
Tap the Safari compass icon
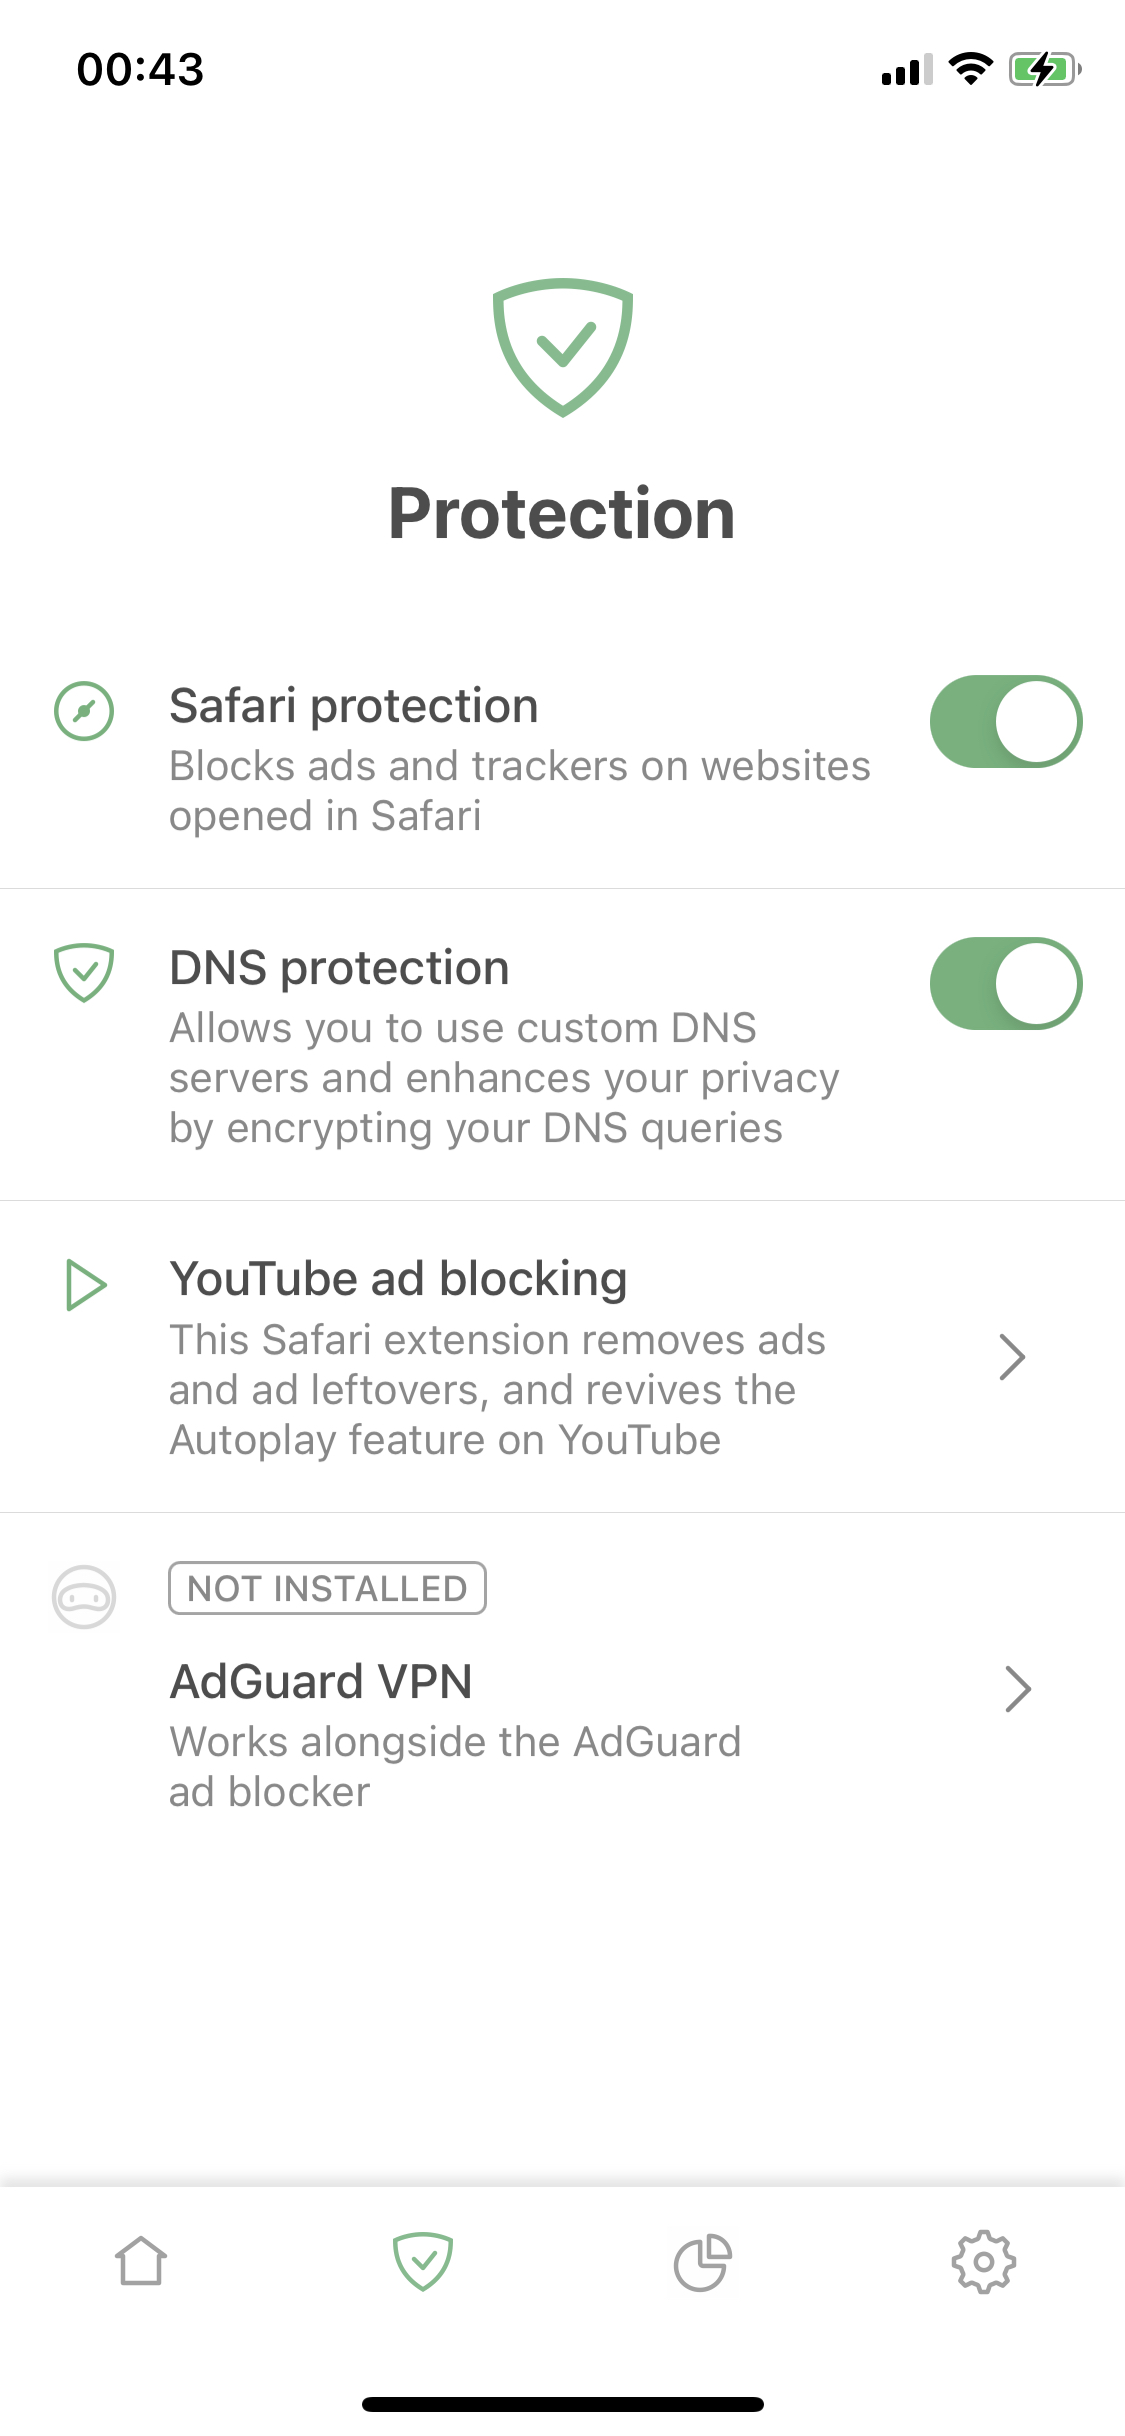(84, 711)
